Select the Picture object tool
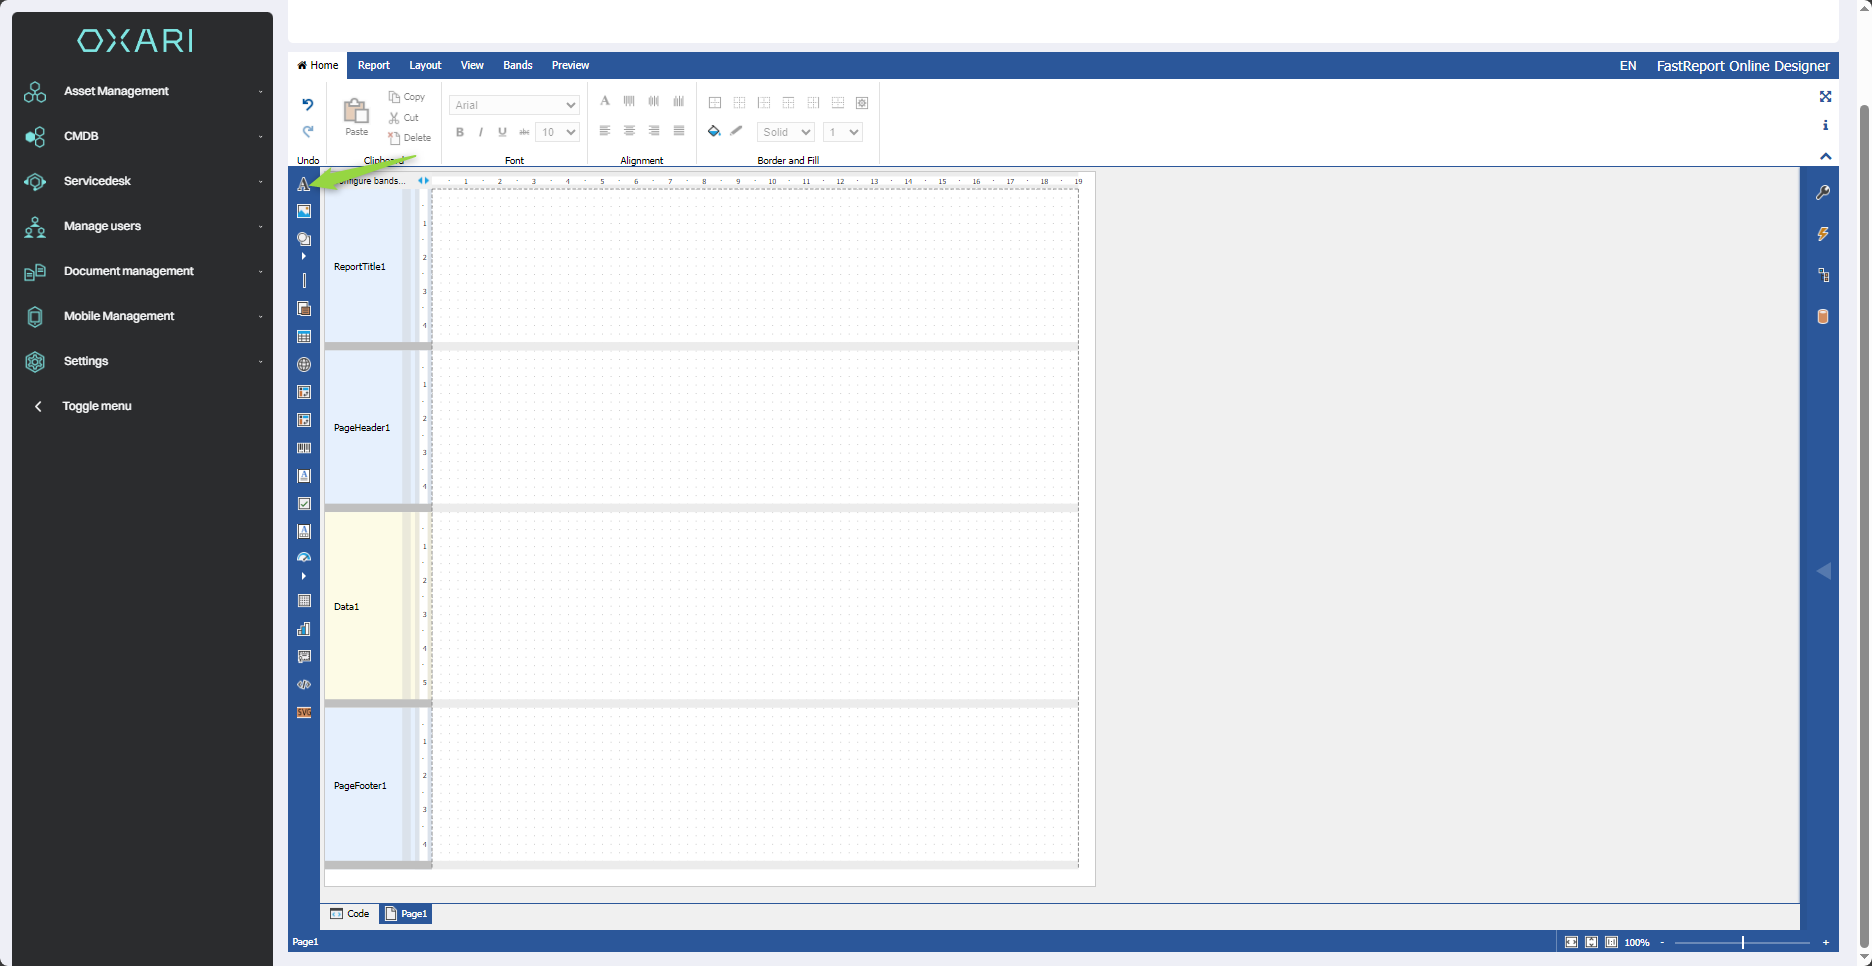Viewport: 1872px width, 966px height. pos(304,211)
